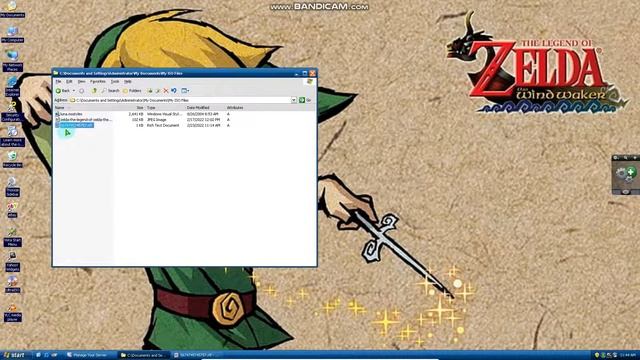Go up one folder level
Screen dimensions: 640x360
94,91
